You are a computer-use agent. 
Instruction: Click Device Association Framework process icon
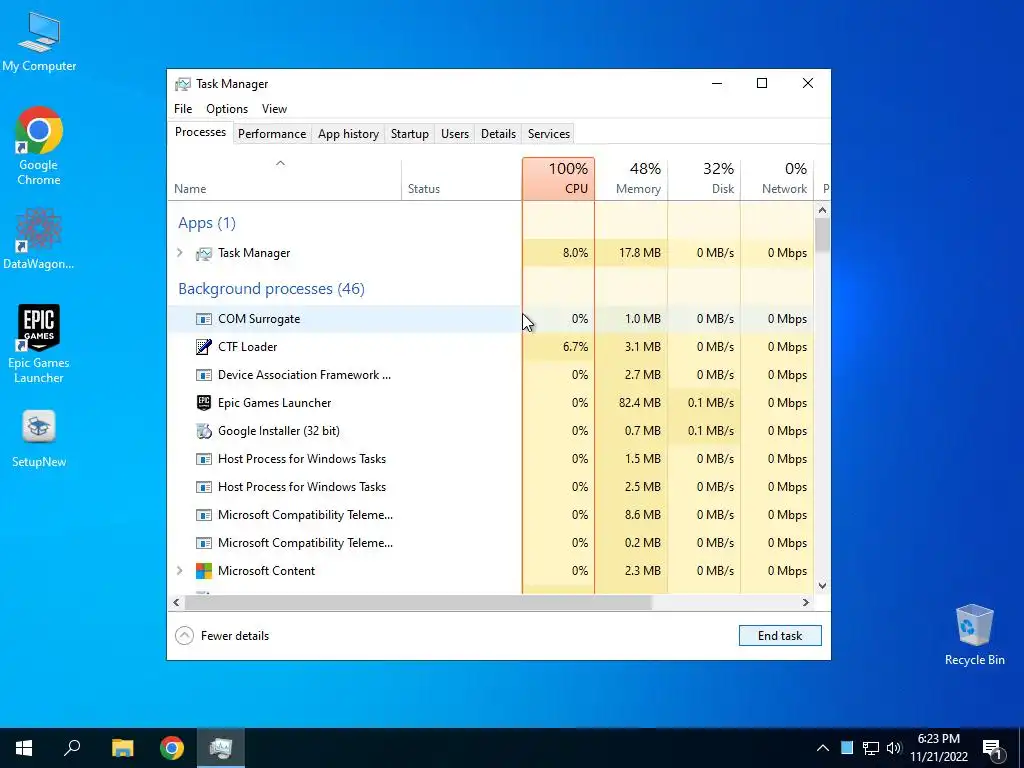click(x=204, y=375)
